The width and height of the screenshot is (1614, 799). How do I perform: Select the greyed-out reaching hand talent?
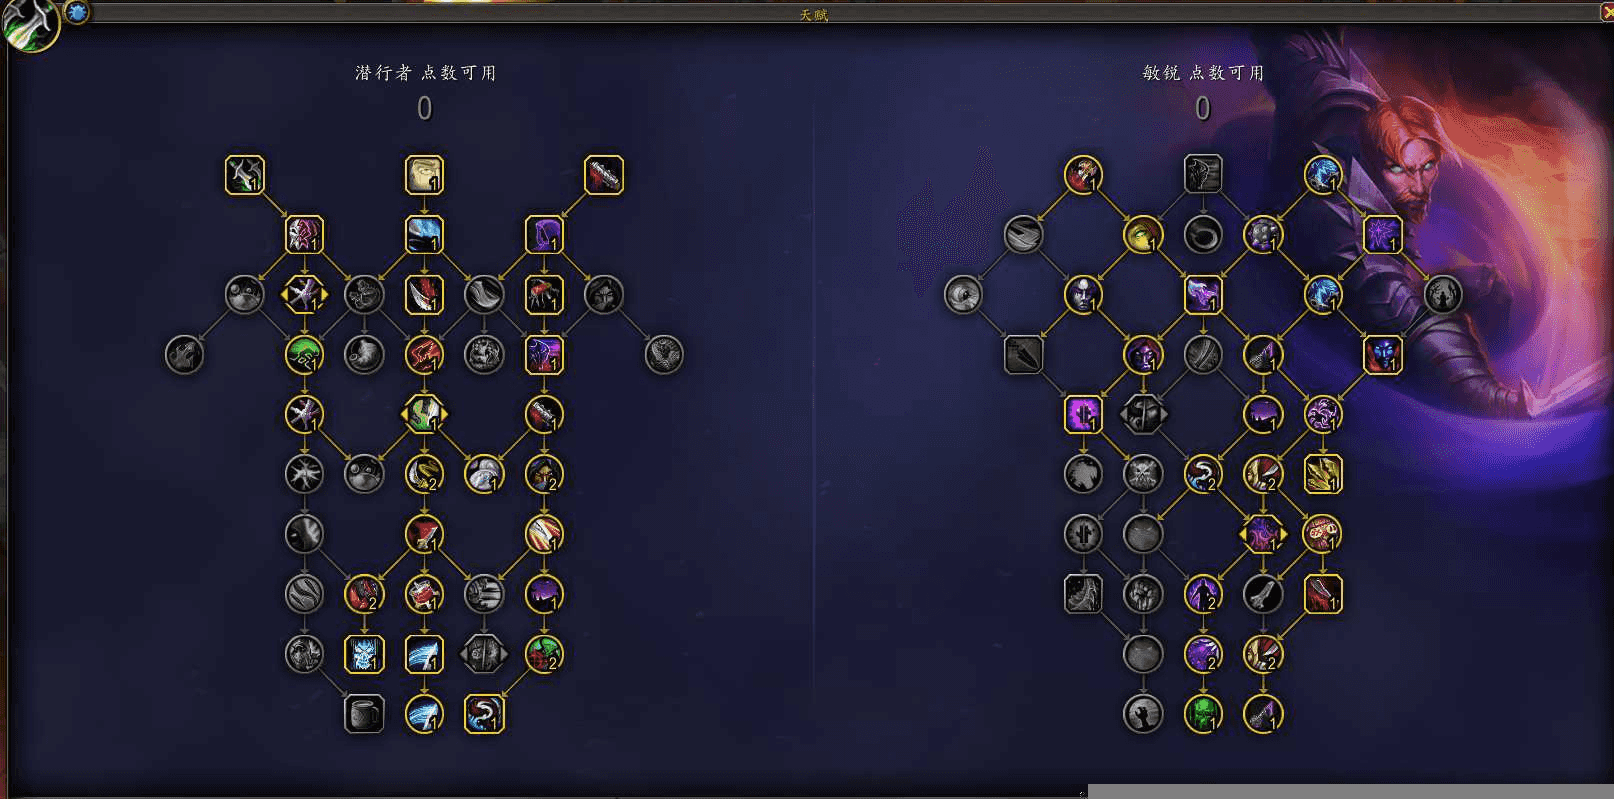click(x=1143, y=715)
